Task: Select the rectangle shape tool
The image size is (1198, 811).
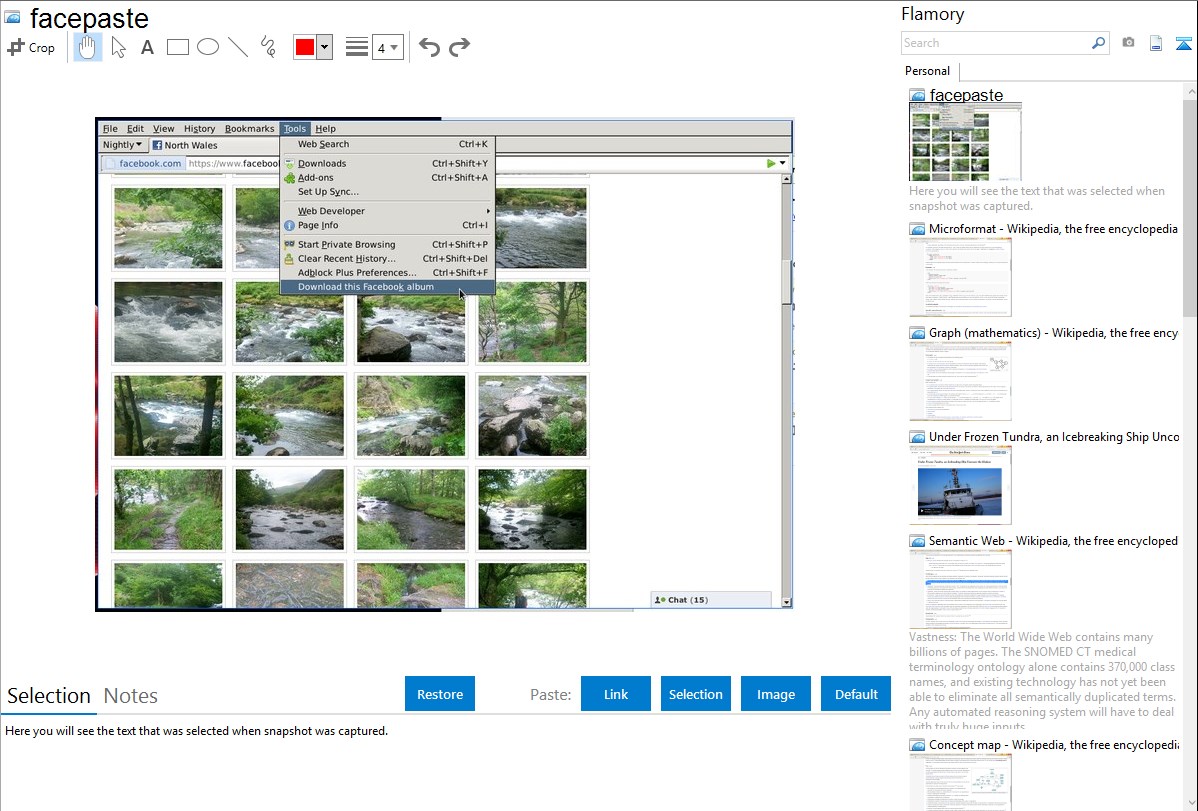Action: (177, 47)
